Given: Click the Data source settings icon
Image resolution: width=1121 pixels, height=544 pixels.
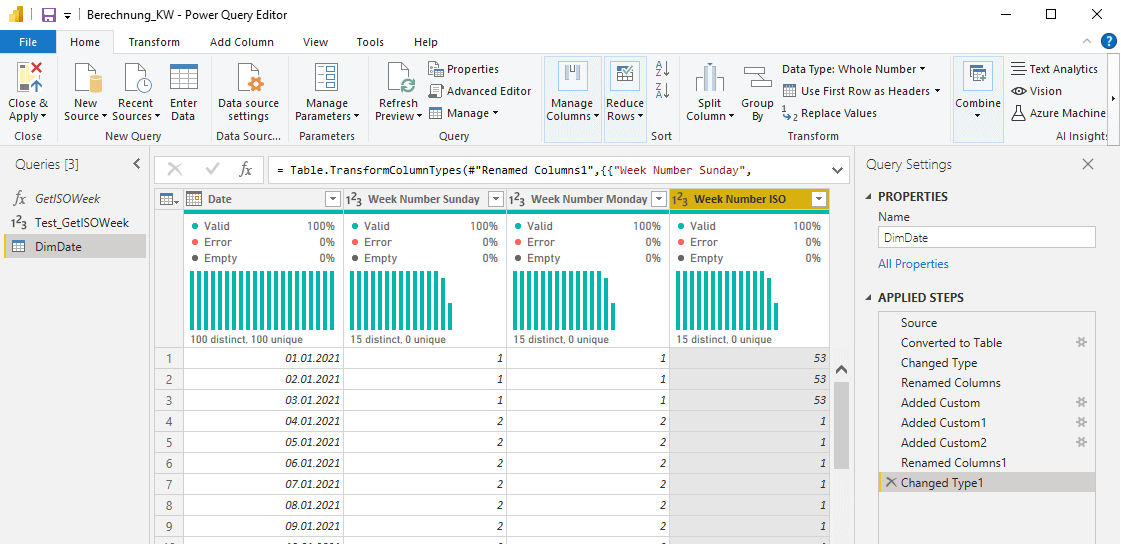Looking at the screenshot, I should coord(248,78).
